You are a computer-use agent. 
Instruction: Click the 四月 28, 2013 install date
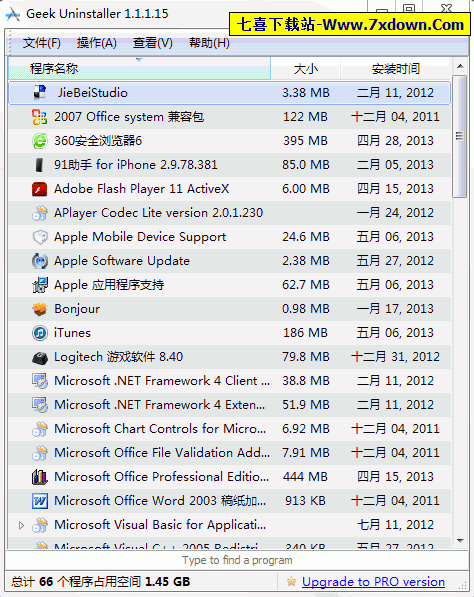[395, 140]
